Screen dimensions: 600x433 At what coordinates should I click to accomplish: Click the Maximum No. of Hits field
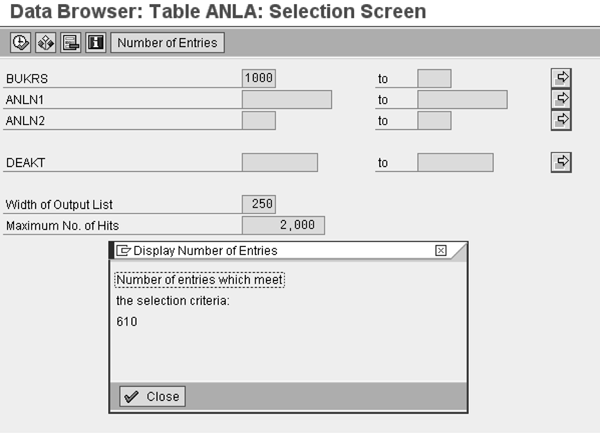click(x=283, y=225)
